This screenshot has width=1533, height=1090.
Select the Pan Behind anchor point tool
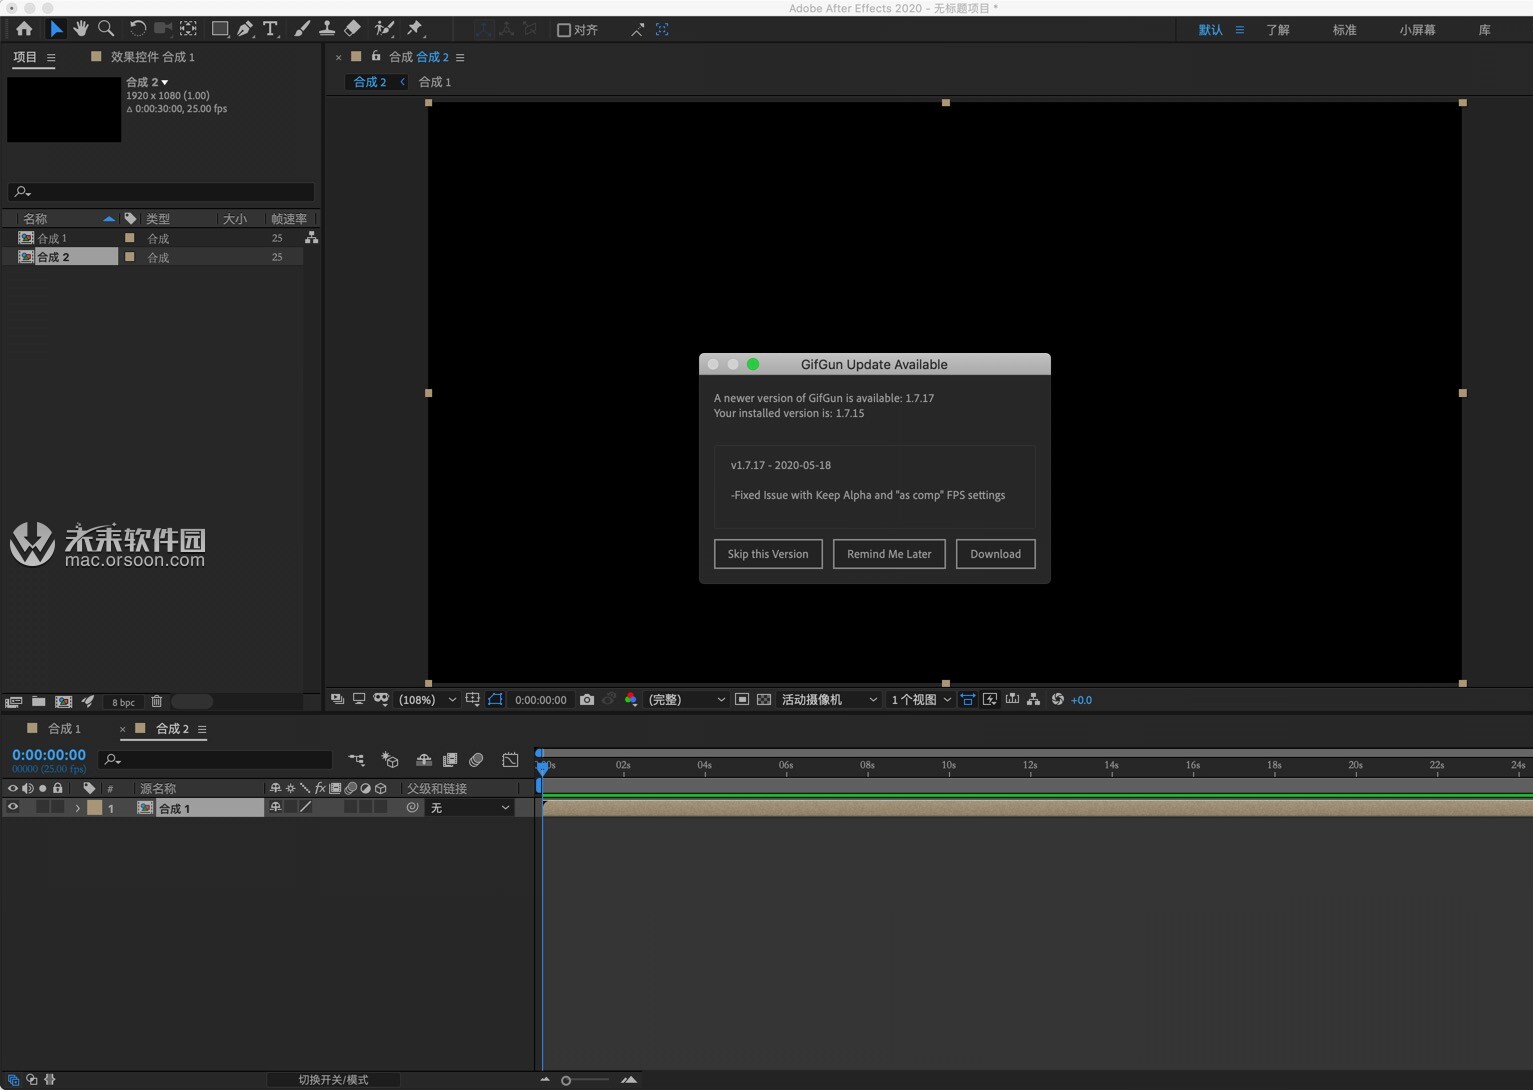pos(188,29)
